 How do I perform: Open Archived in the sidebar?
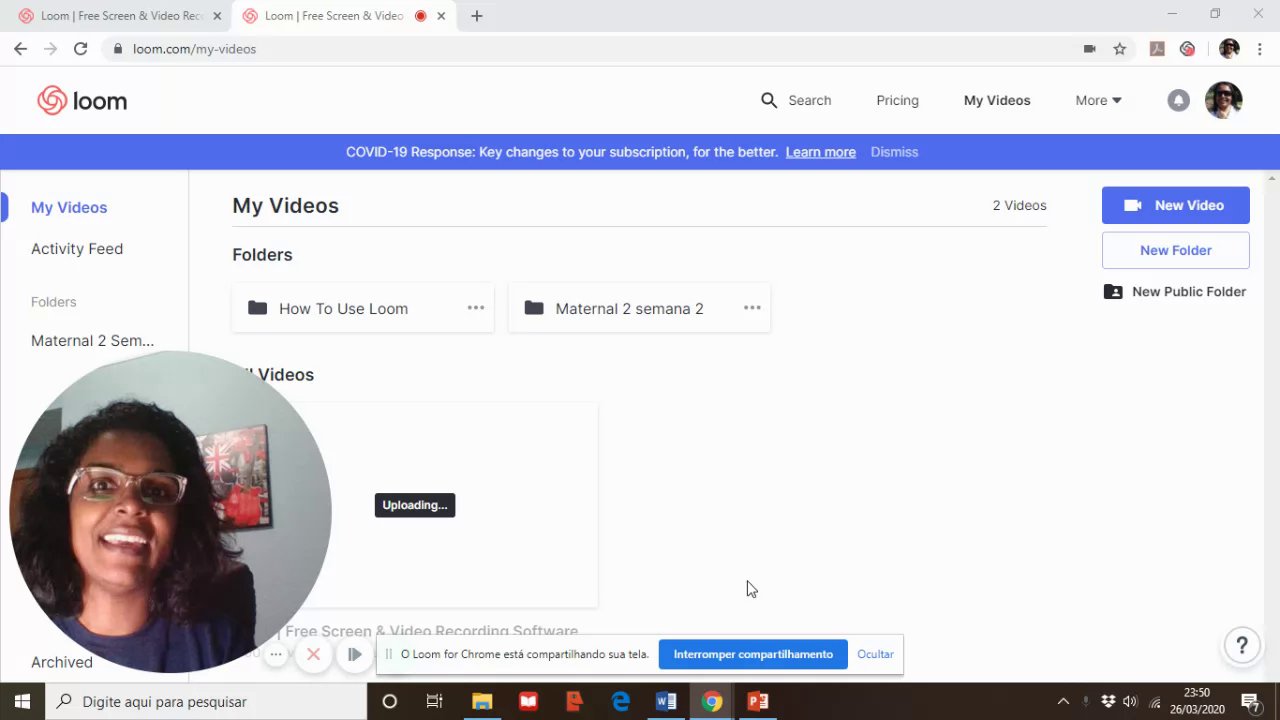62,662
